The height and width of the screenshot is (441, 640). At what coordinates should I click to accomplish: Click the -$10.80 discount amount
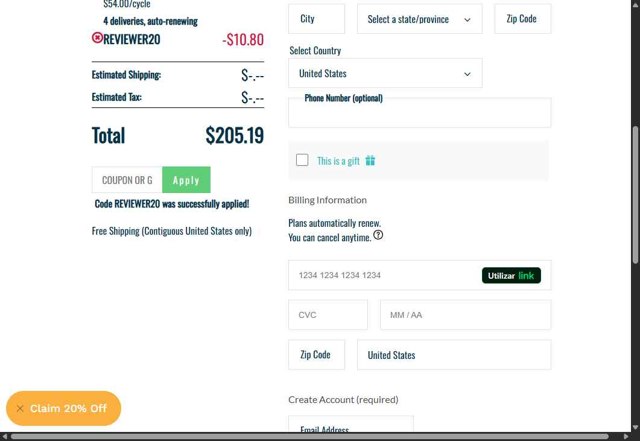(x=243, y=40)
